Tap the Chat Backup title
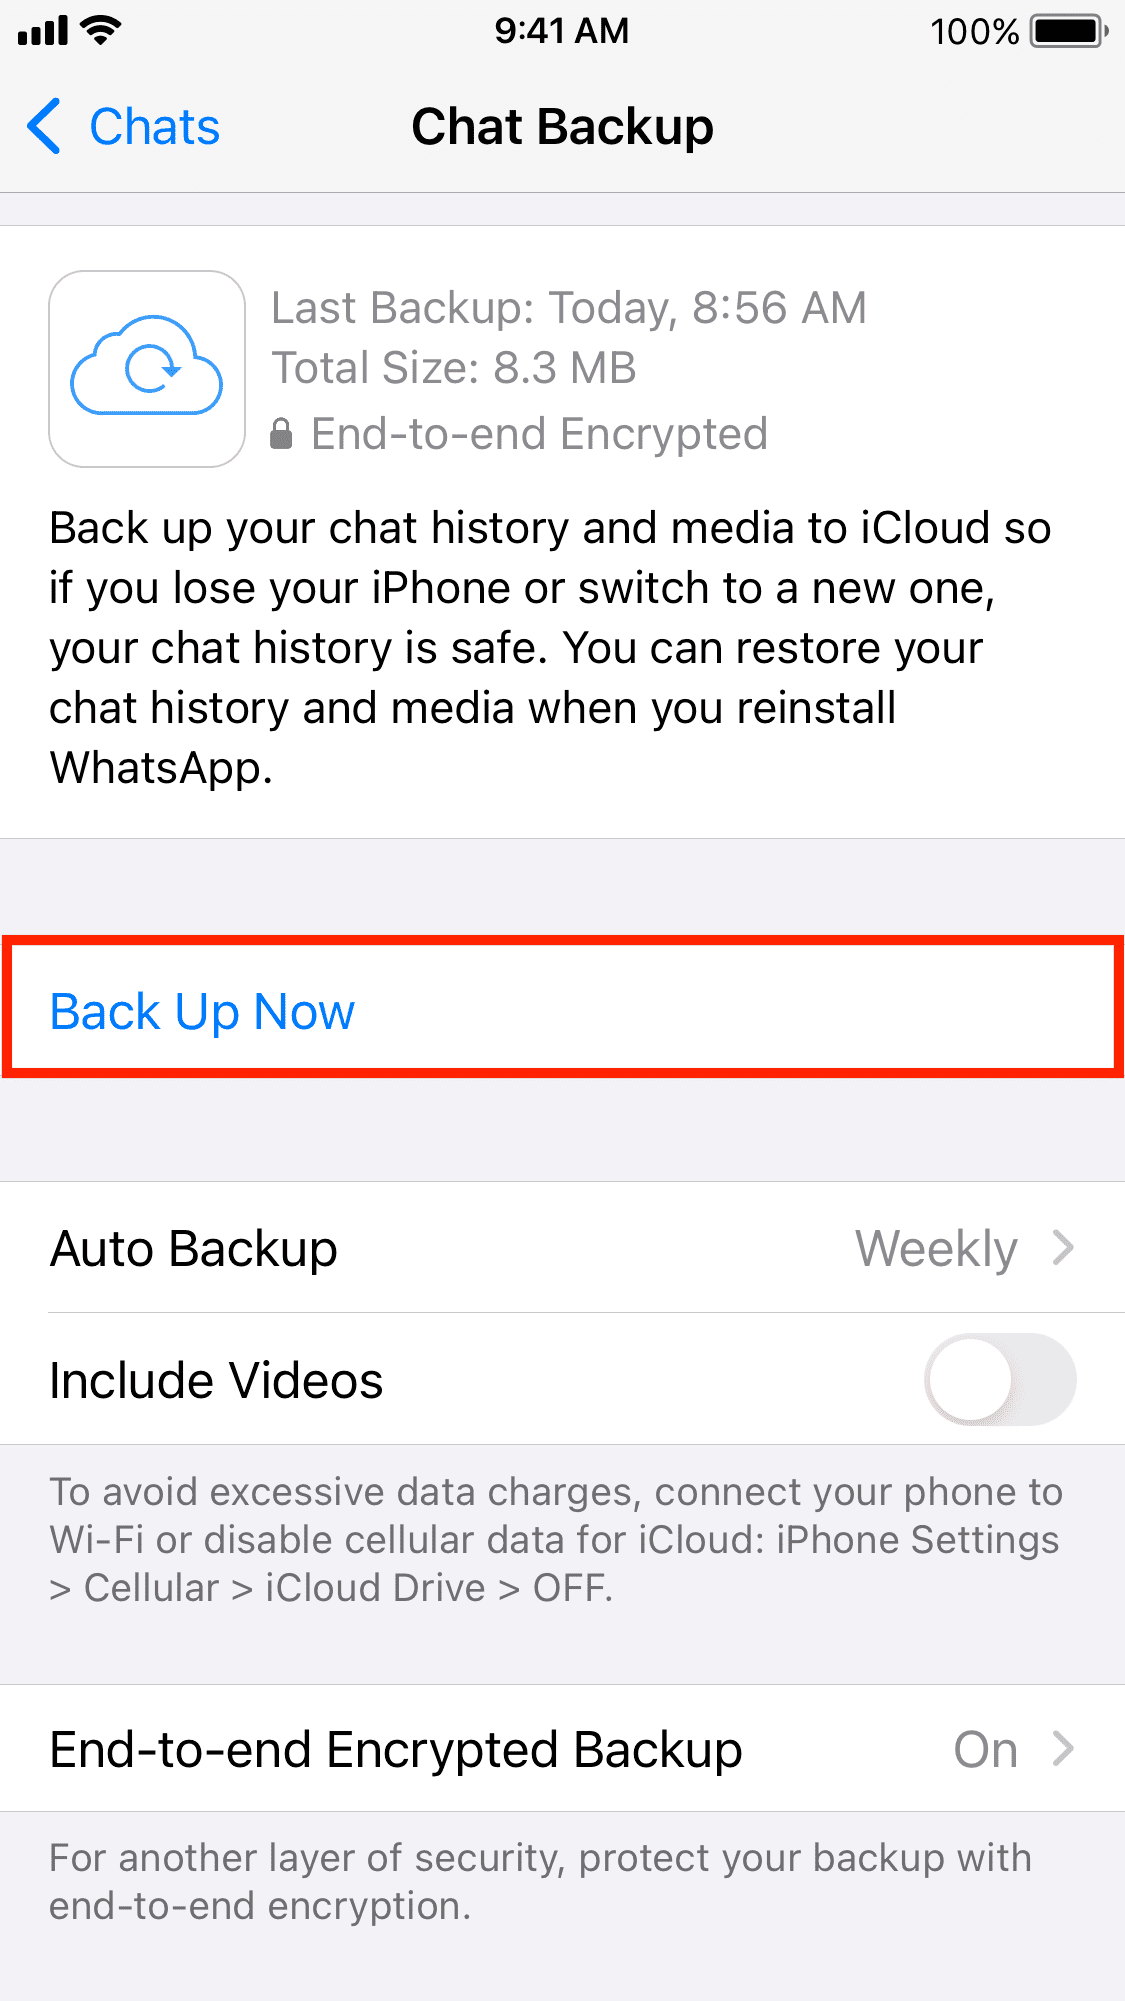 pyautogui.click(x=563, y=127)
